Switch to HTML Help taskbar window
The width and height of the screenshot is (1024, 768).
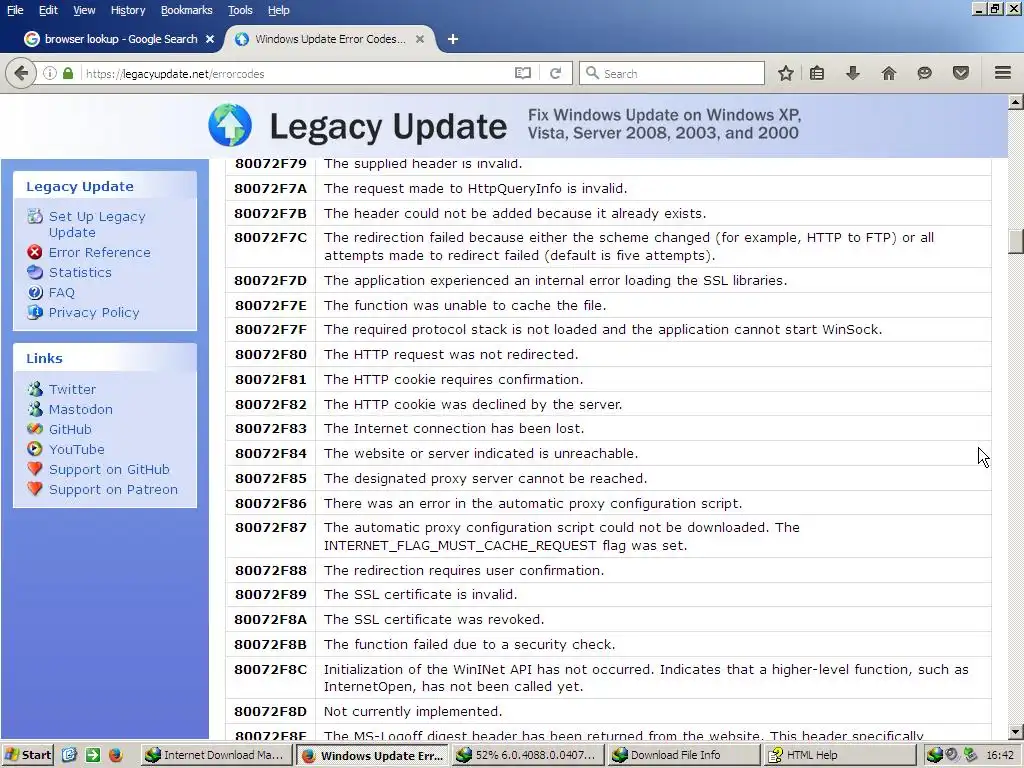point(839,755)
